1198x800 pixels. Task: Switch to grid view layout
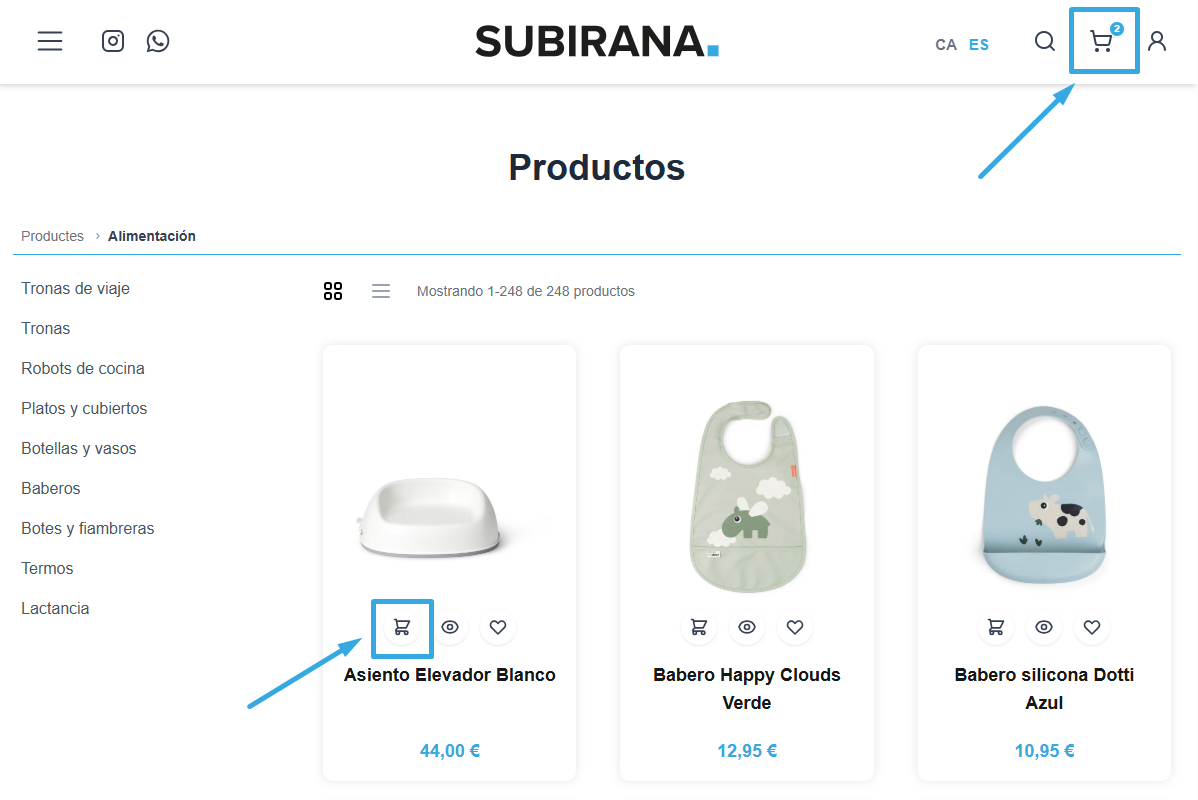coord(333,291)
